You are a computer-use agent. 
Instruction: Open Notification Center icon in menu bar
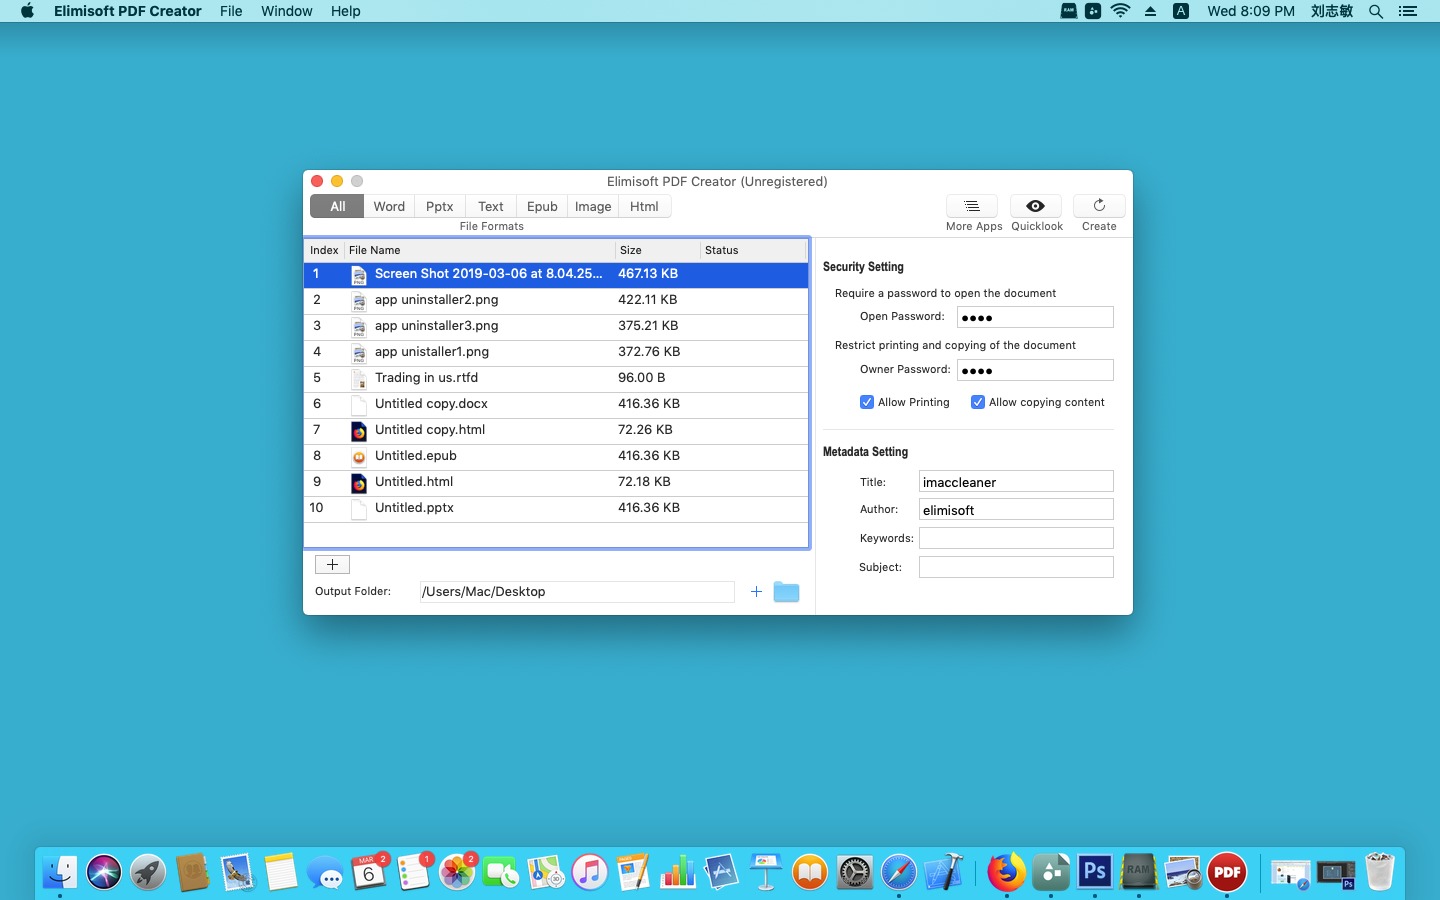[x=1408, y=11]
